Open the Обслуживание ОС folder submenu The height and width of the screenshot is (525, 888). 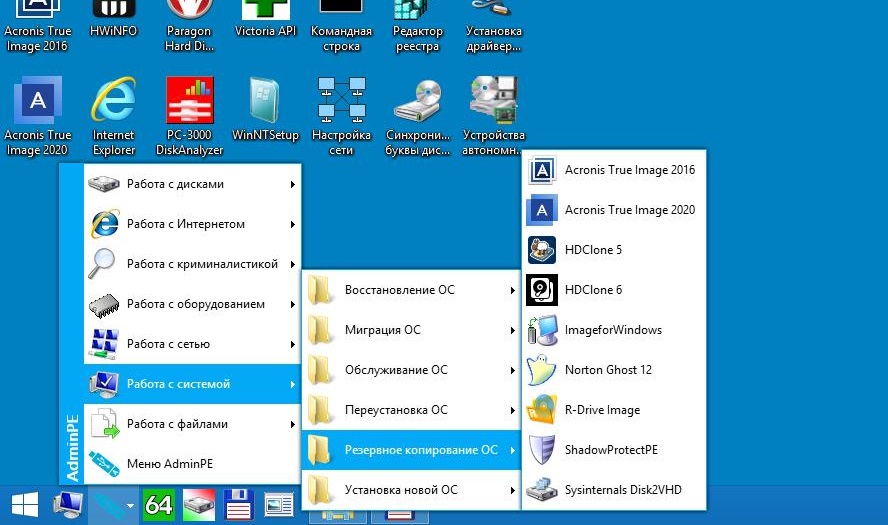(411, 370)
